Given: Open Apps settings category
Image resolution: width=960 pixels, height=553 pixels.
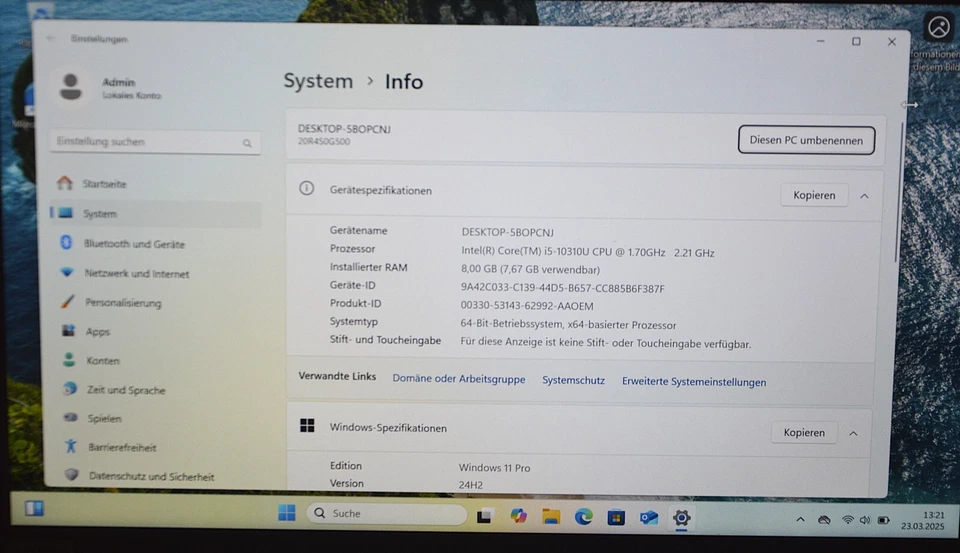Looking at the screenshot, I should click(97, 331).
